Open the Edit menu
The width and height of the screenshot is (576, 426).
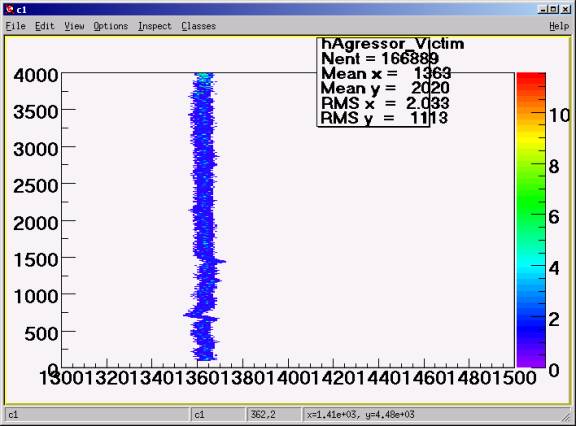click(x=44, y=26)
